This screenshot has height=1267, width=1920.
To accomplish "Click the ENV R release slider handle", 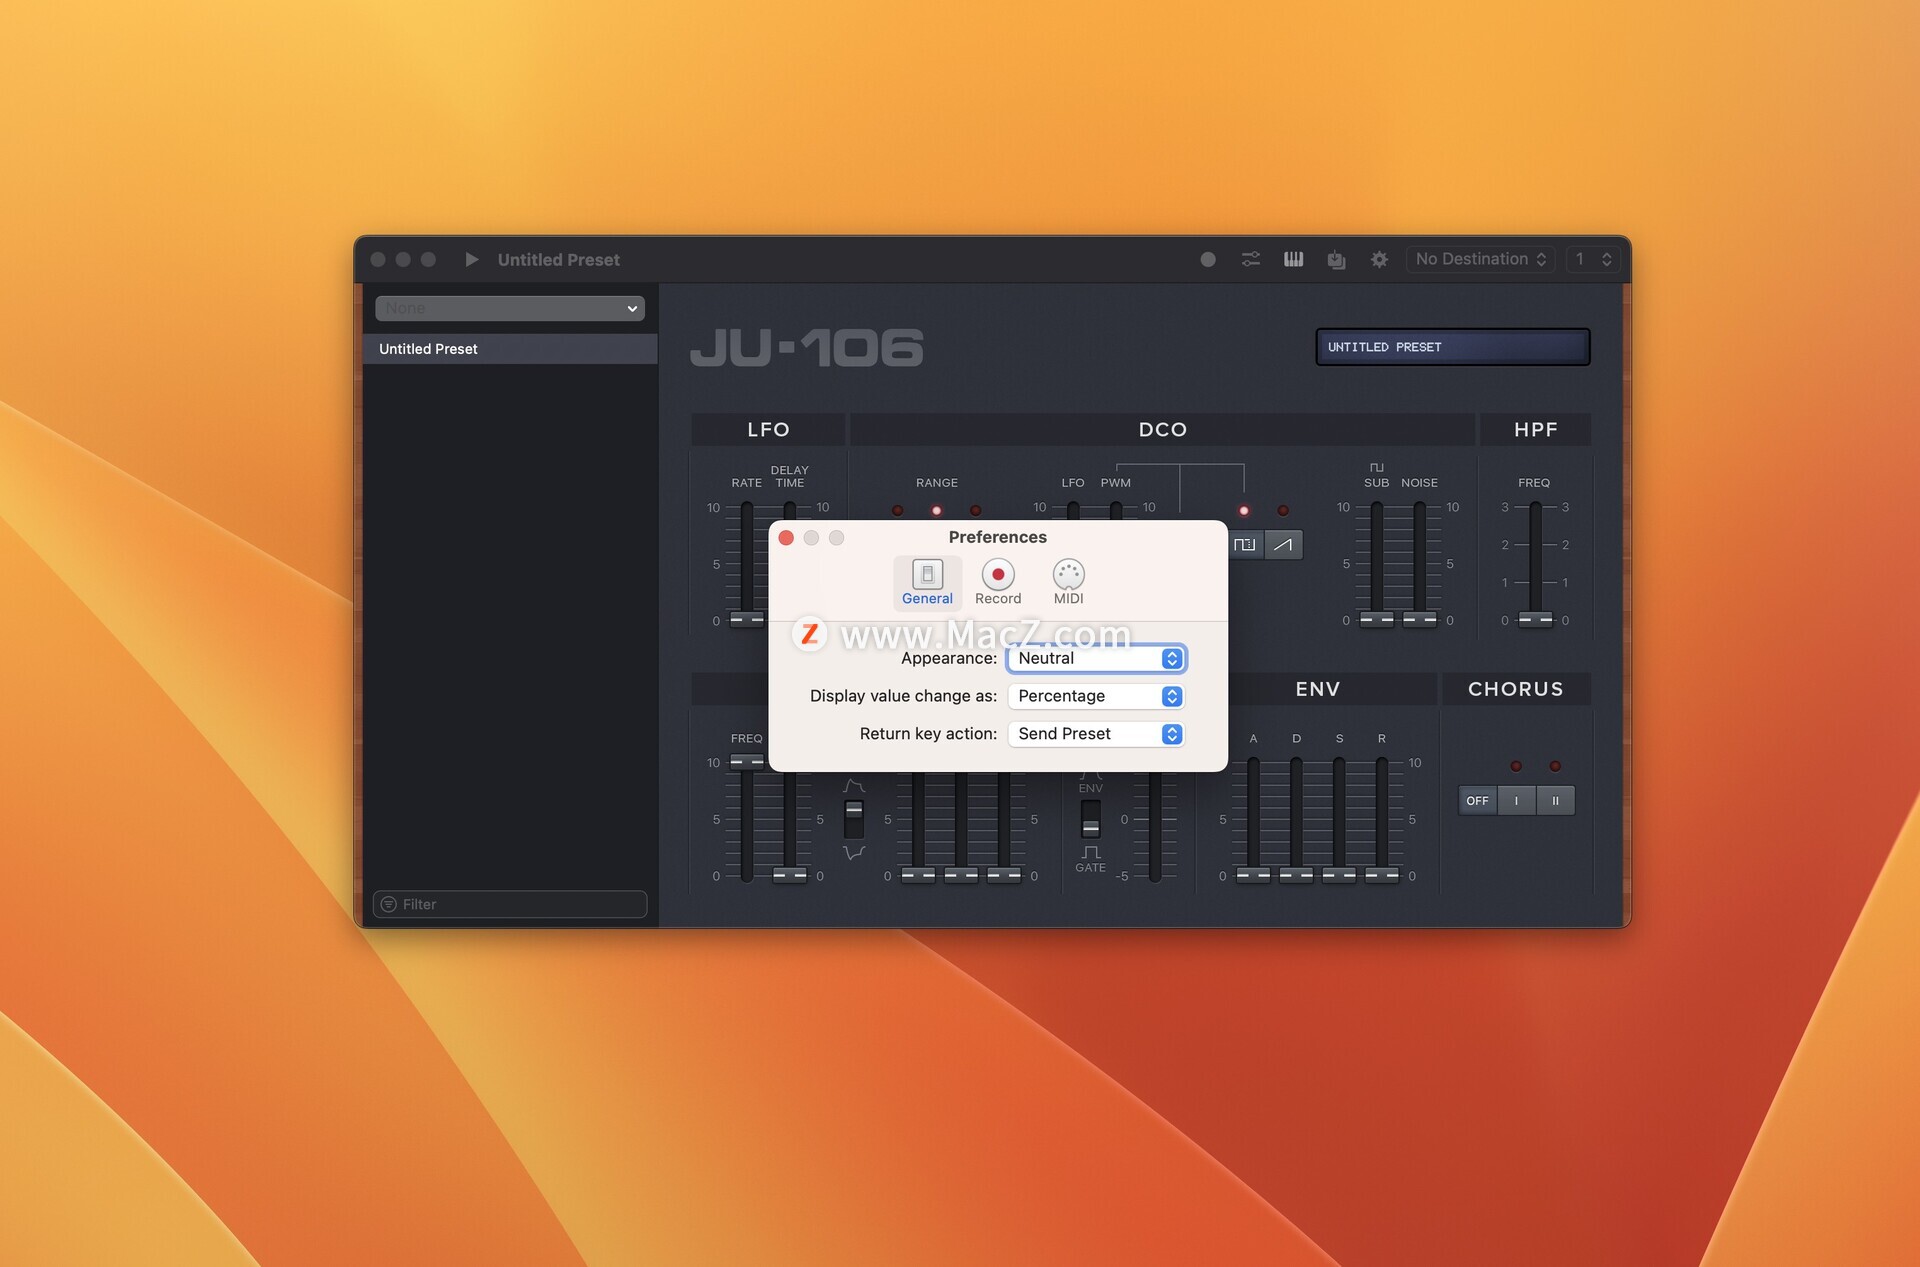I will click(1382, 875).
